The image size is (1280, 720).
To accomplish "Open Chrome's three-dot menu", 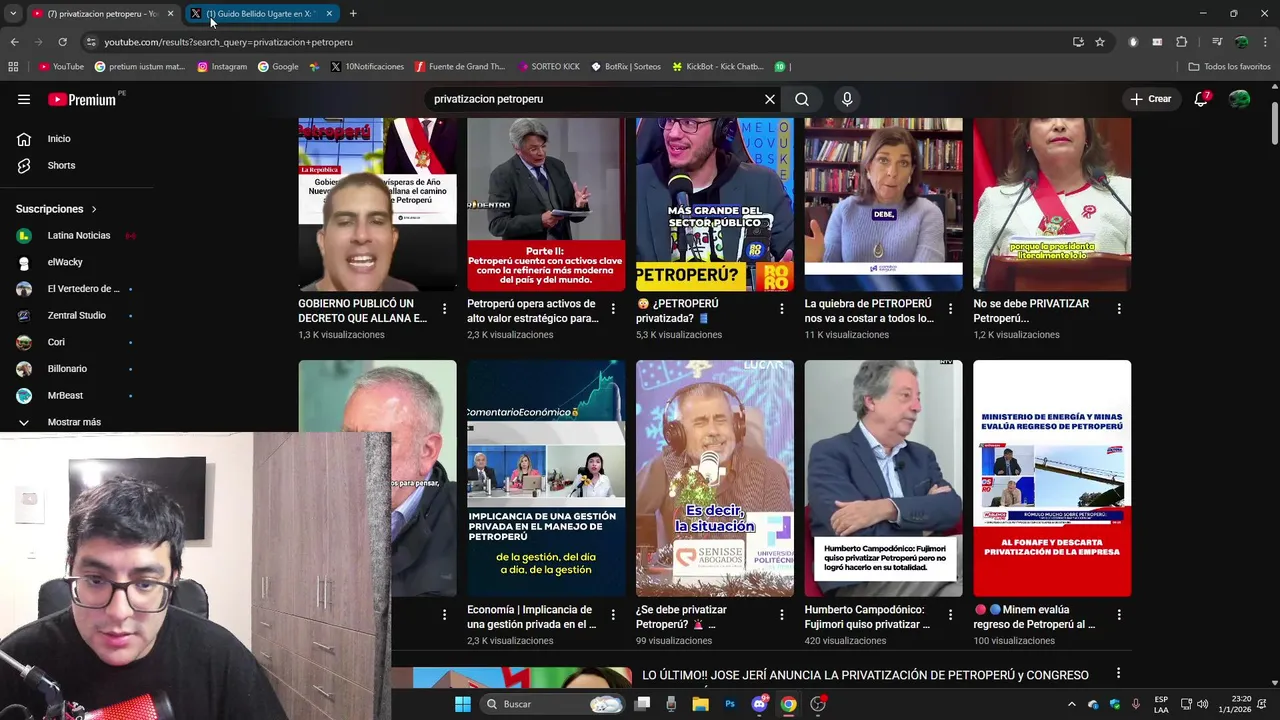I will (1266, 42).
